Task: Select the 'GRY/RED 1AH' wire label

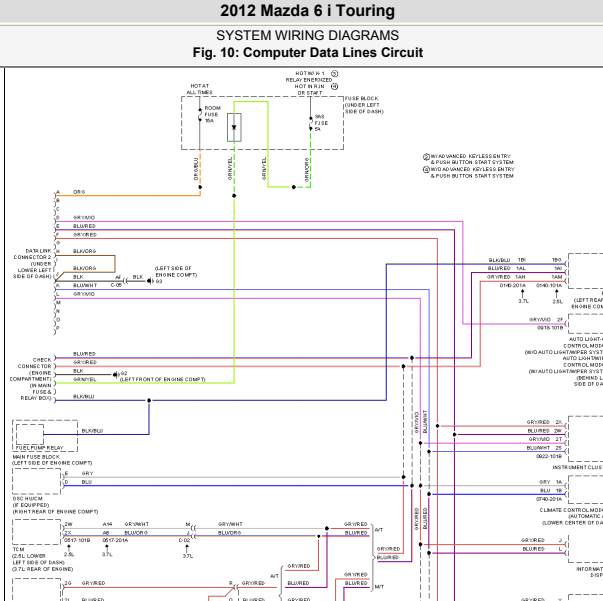Action: [506, 277]
